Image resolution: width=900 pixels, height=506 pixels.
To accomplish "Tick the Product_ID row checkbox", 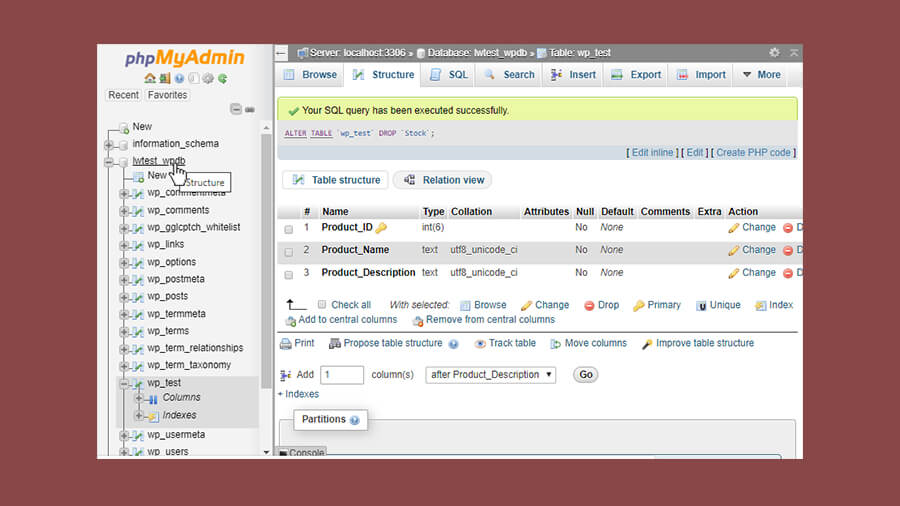I will coord(289,229).
